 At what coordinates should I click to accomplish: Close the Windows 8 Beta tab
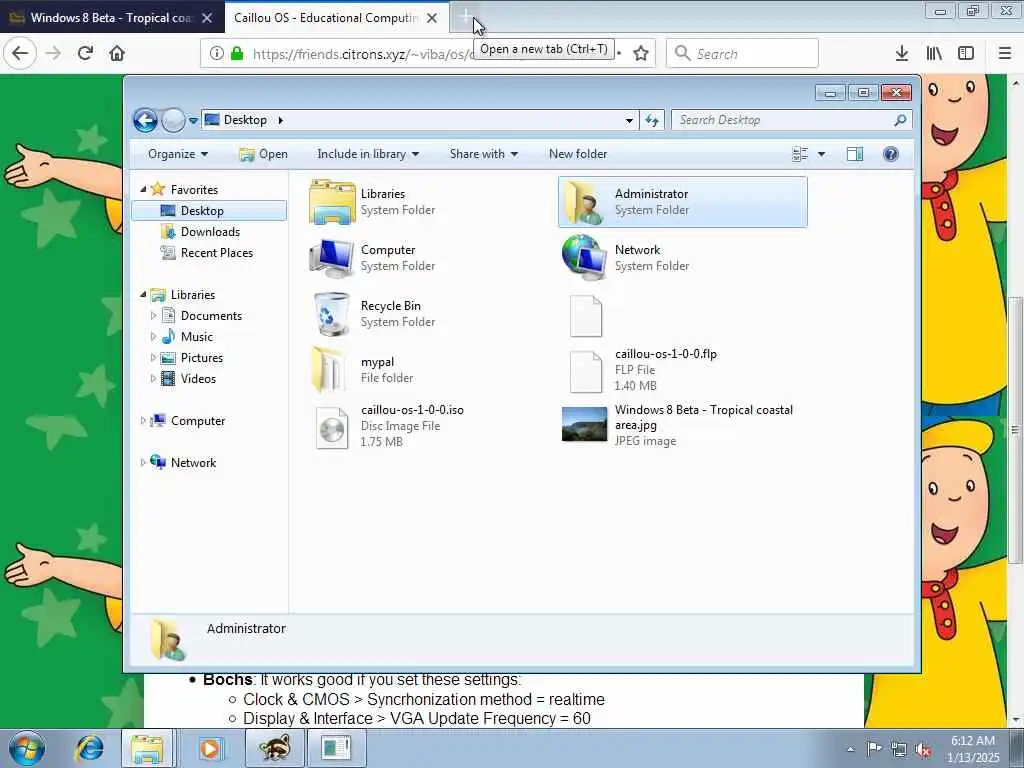pos(207,18)
